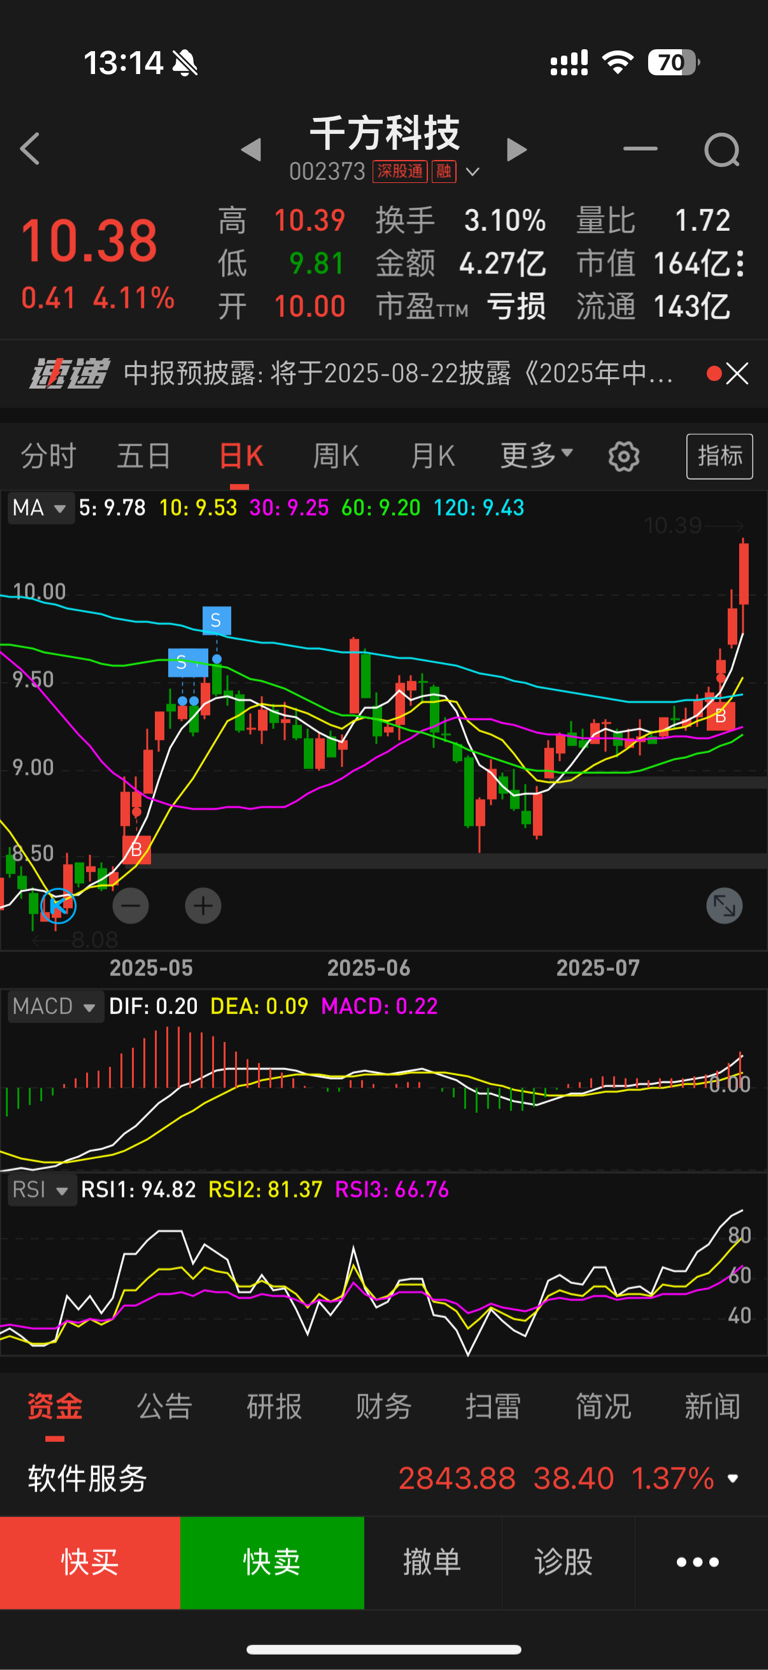Viewport: 768px width, 1670px height.
Task: Open more quote details via vertical dots
Action: [740, 263]
